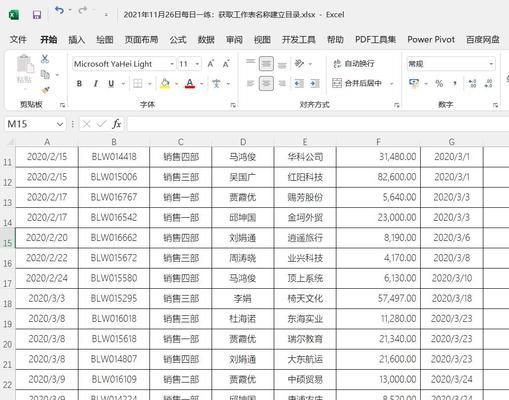The height and width of the screenshot is (400, 509).
Task: Switch to the 数据 Data tab
Action: [x=206, y=39]
